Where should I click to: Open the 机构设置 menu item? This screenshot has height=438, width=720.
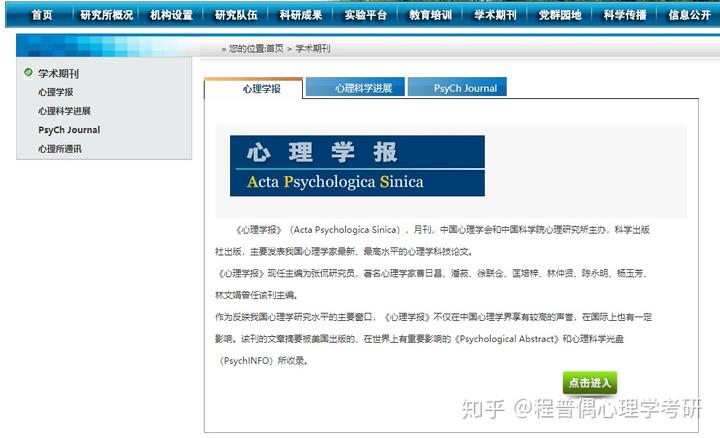tap(171, 15)
